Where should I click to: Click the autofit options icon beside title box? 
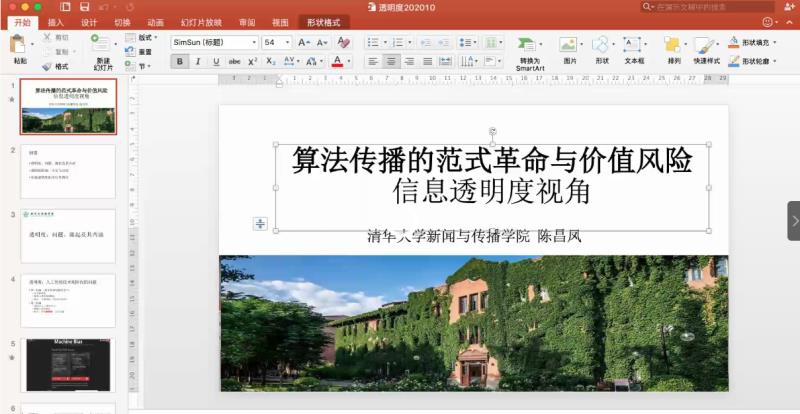(260, 224)
